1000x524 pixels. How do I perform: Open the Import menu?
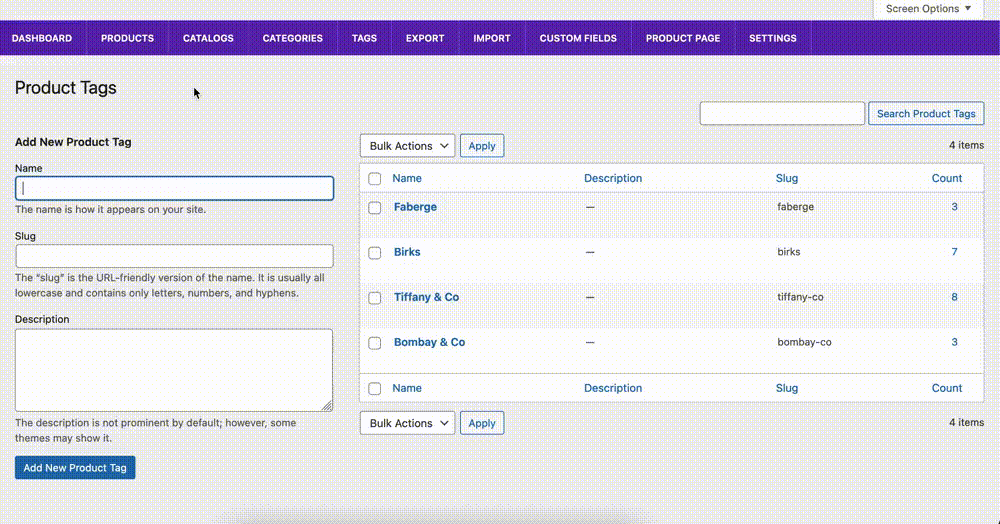pyautogui.click(x=492, y=38)
